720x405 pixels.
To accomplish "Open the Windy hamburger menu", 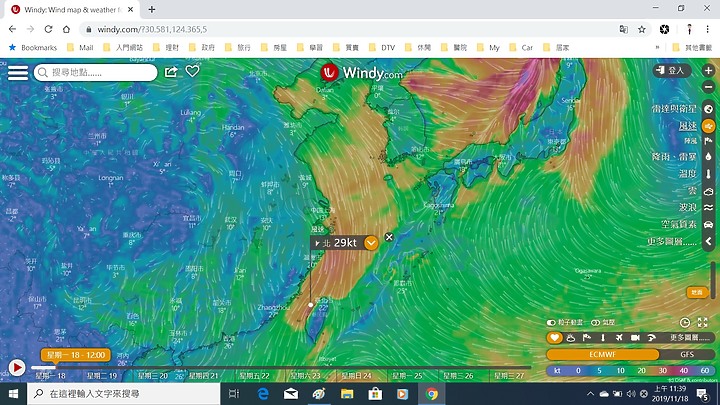I will click(18, 73).
